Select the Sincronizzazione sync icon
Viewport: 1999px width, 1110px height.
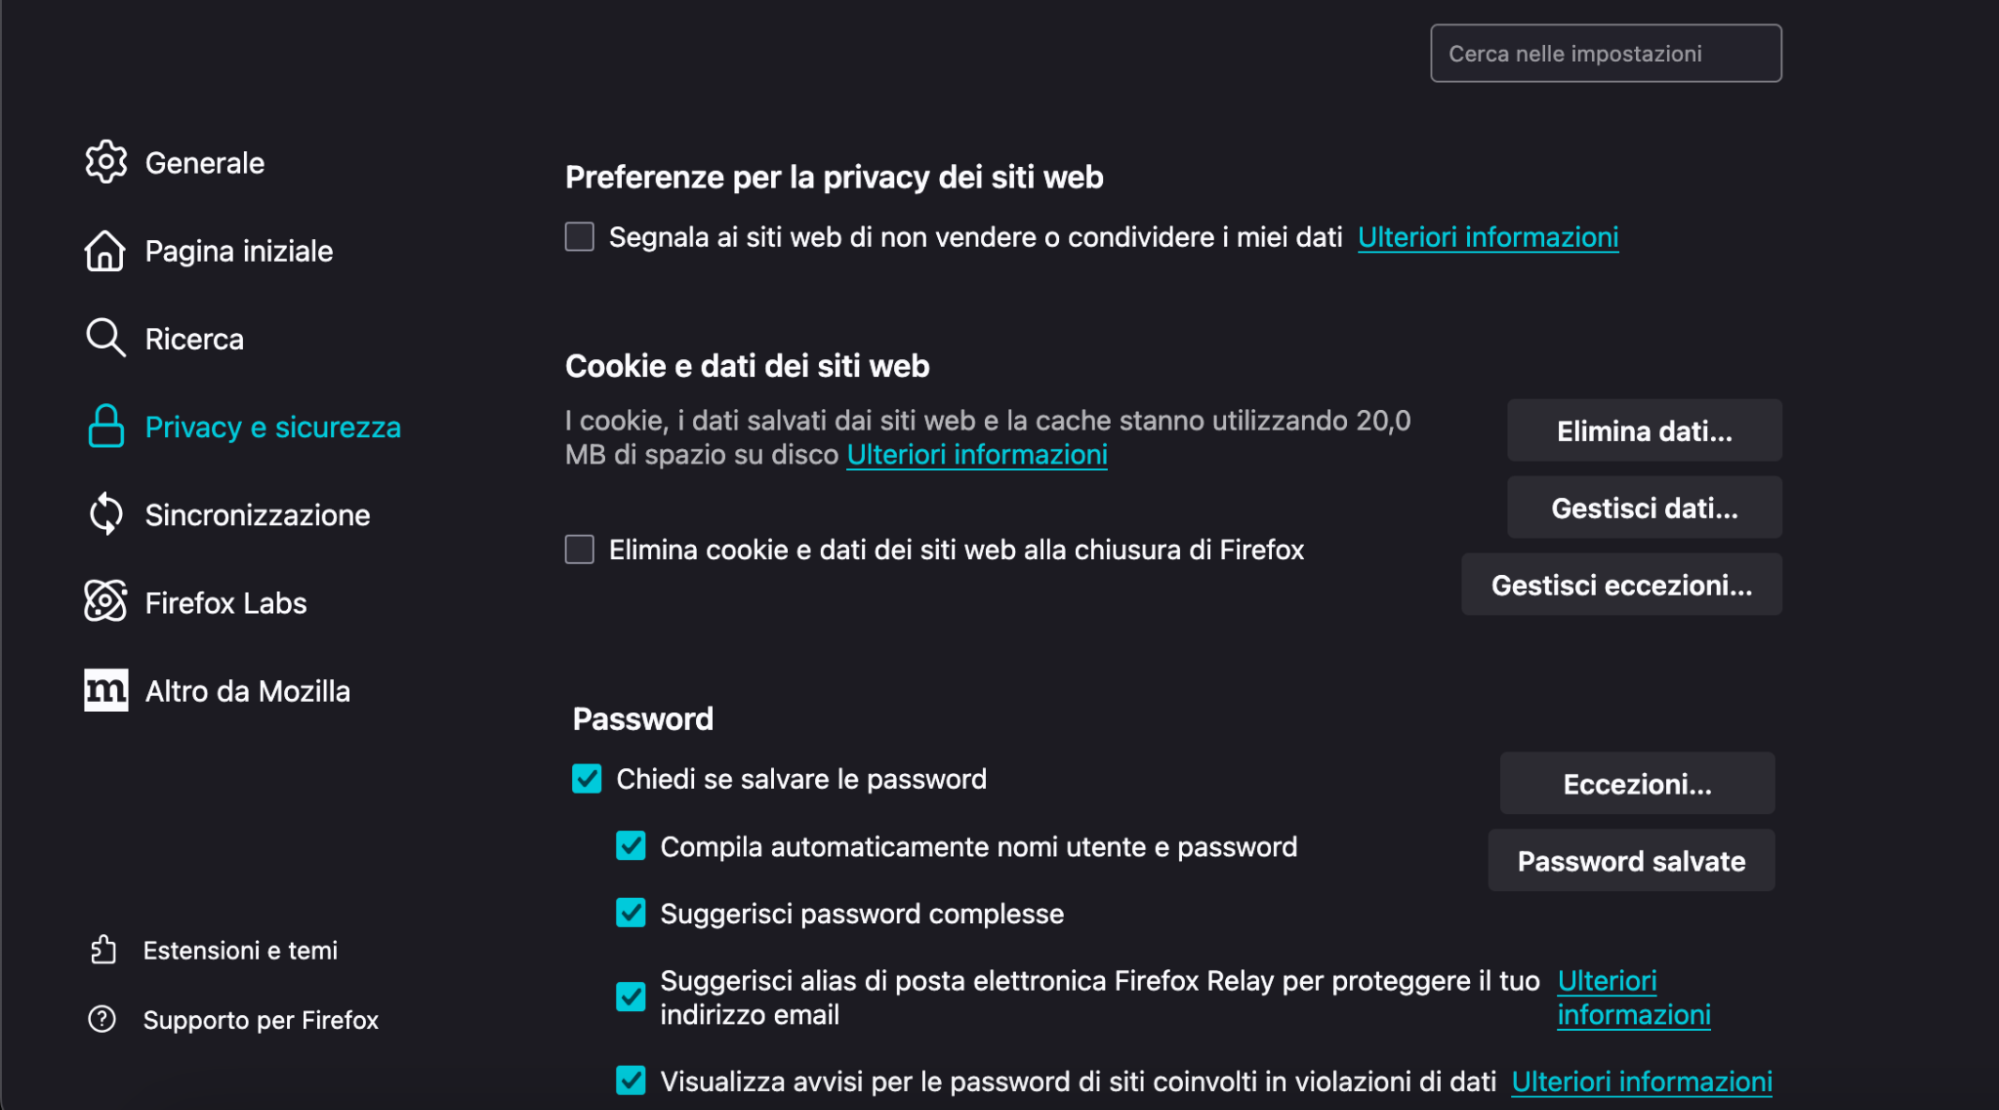[104, 514]
